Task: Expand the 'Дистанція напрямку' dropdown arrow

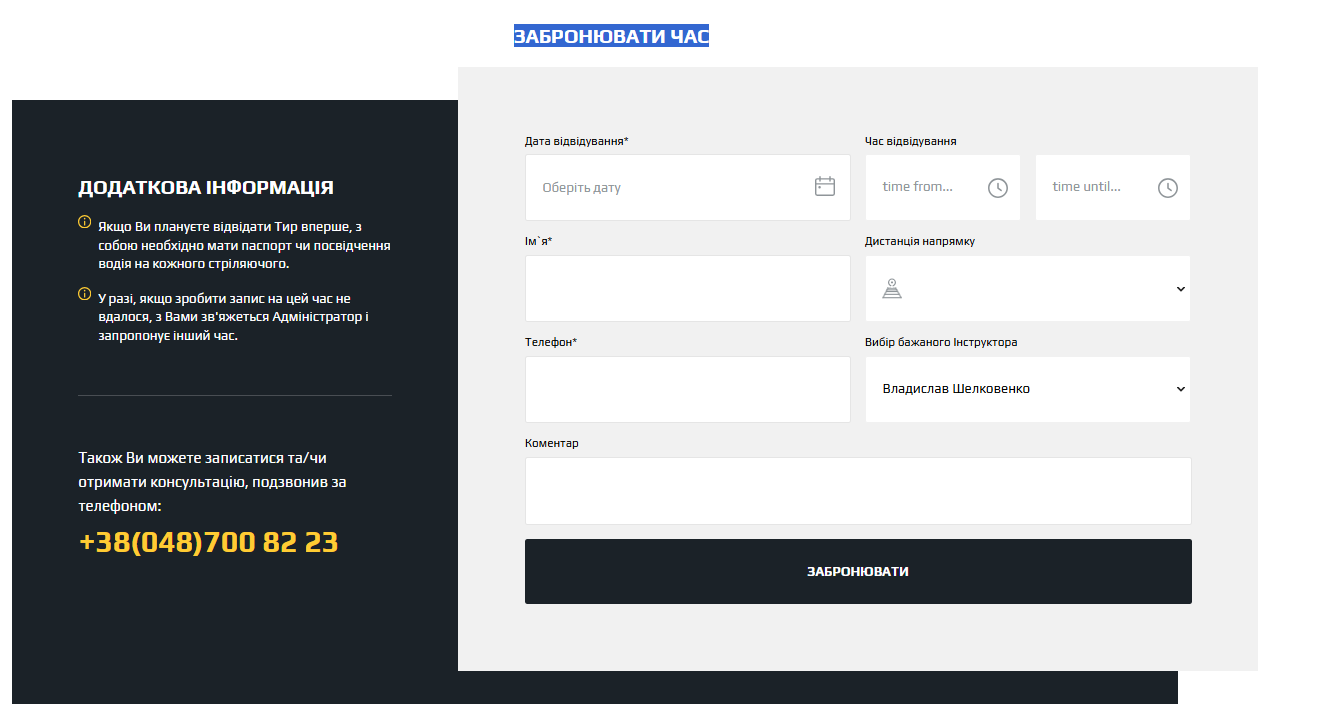Action: 1180,289
